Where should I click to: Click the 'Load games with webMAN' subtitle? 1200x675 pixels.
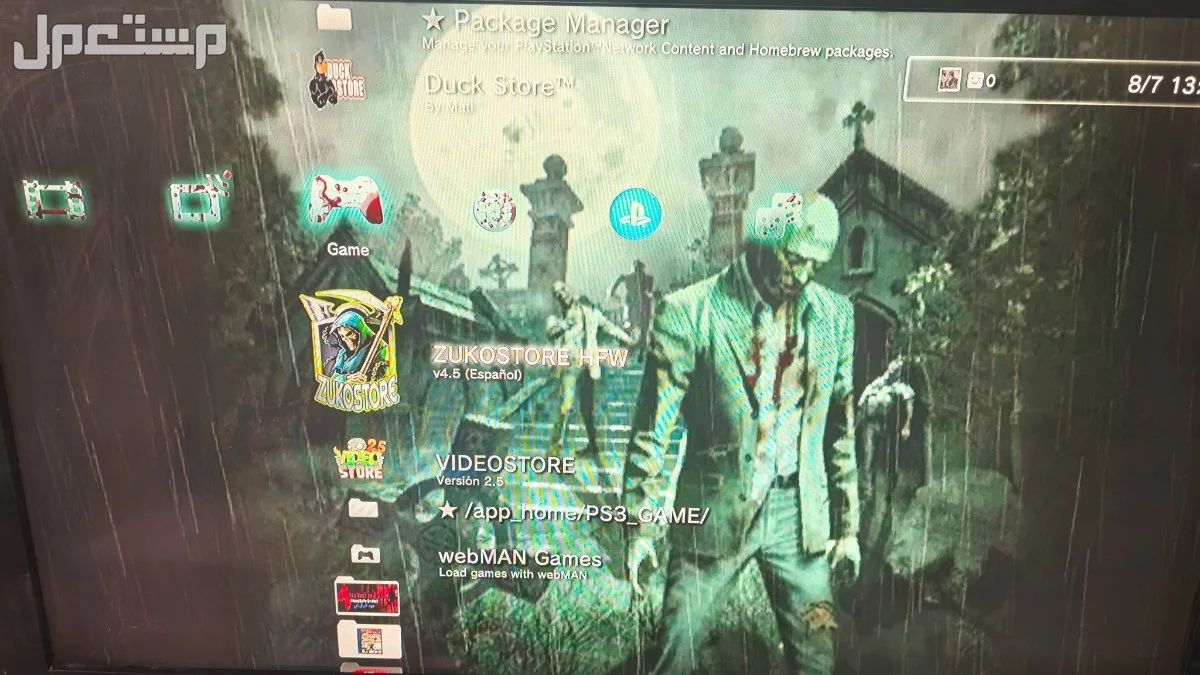coord(512,573)
